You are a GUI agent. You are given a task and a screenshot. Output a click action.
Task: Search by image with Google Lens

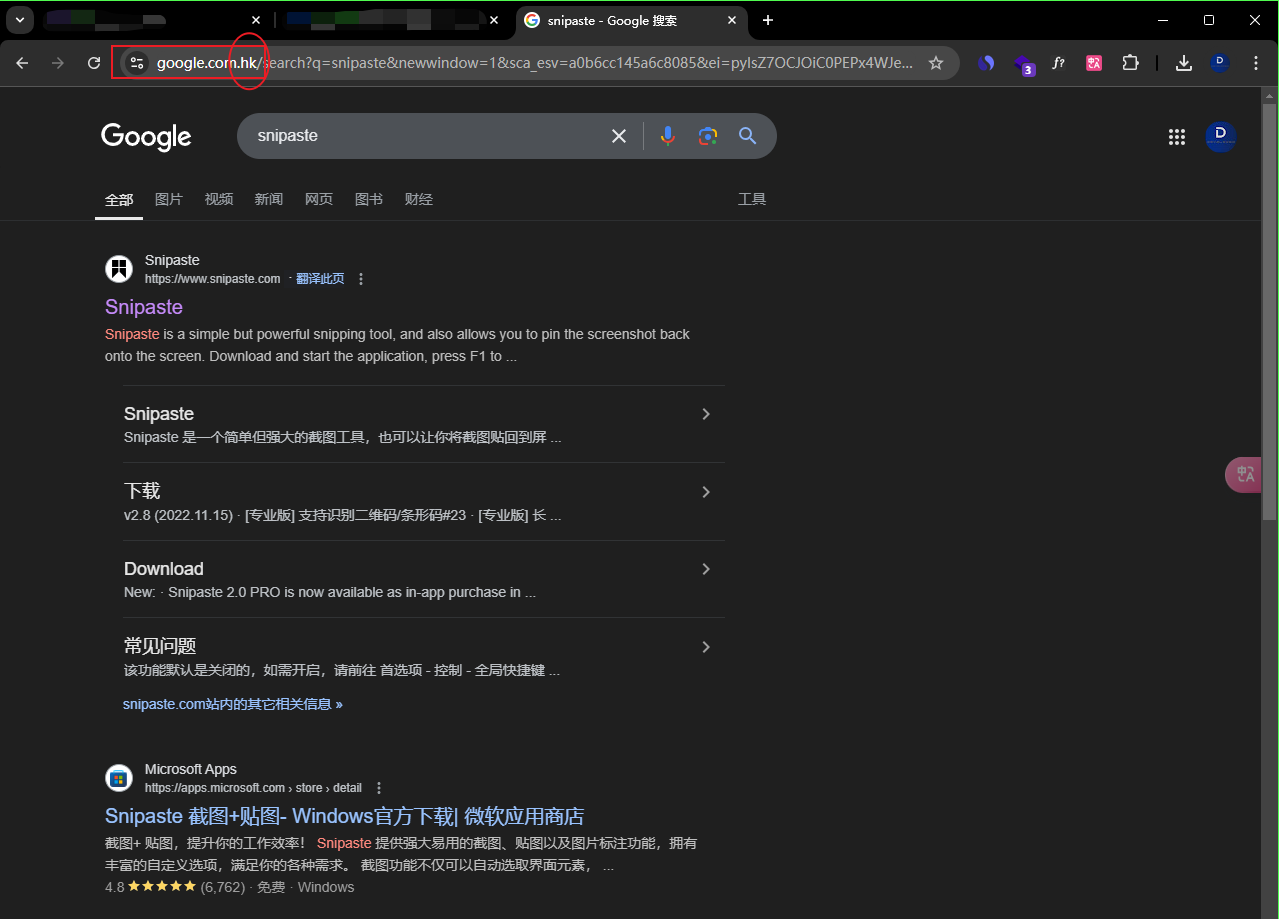(x=708, y=136)
